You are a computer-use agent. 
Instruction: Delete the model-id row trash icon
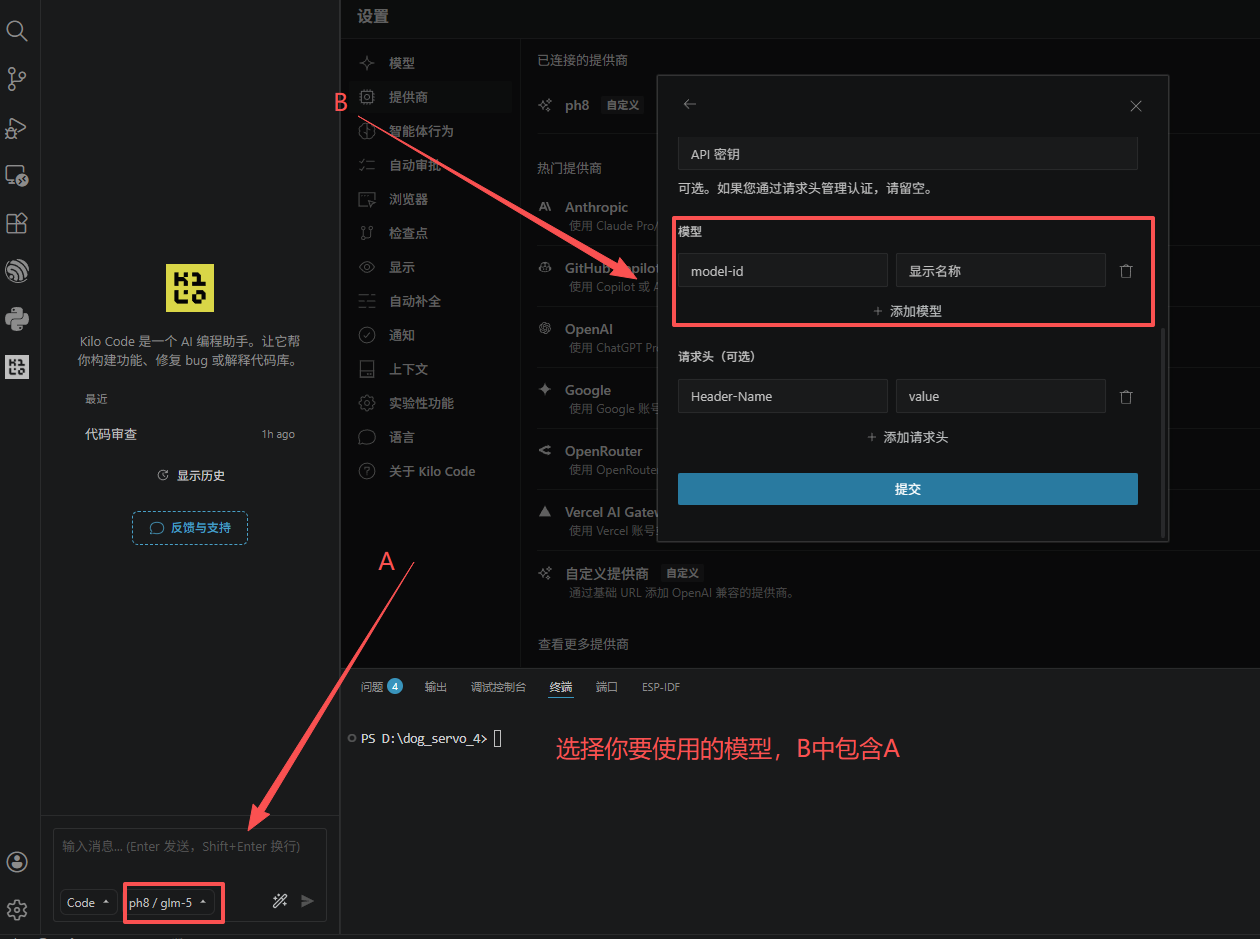(x=1126, y=271)
